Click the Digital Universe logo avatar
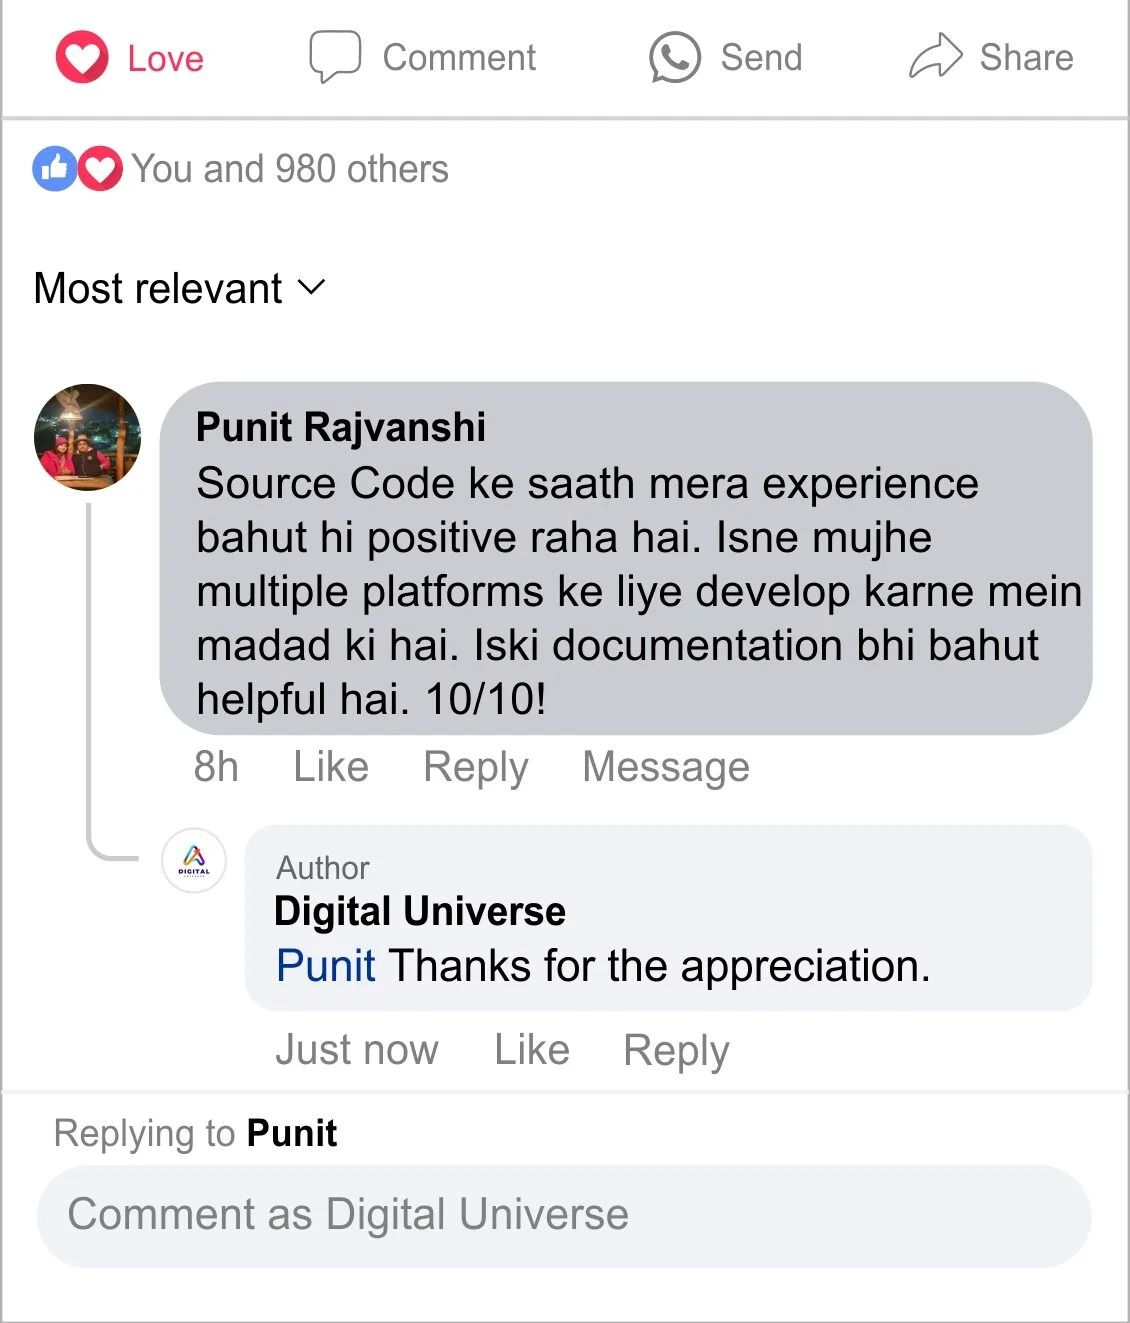Image resolution: width=1130 pixels, height=1323 pixels. coord(194,860)
